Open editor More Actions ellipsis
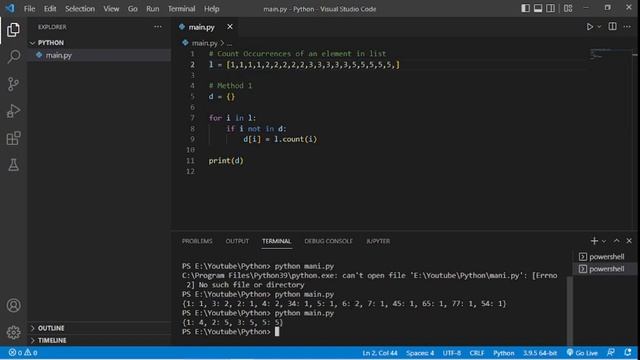Screen dimensions: 640x360 pos(627,27)
